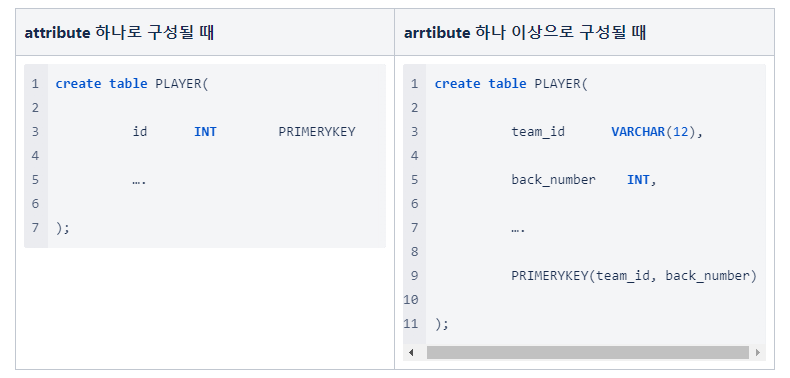Click 'VARCHAR(12),' in right code block
Image resolution: width=790 pixels, height=378 pixels.
(x=657, y=132)
